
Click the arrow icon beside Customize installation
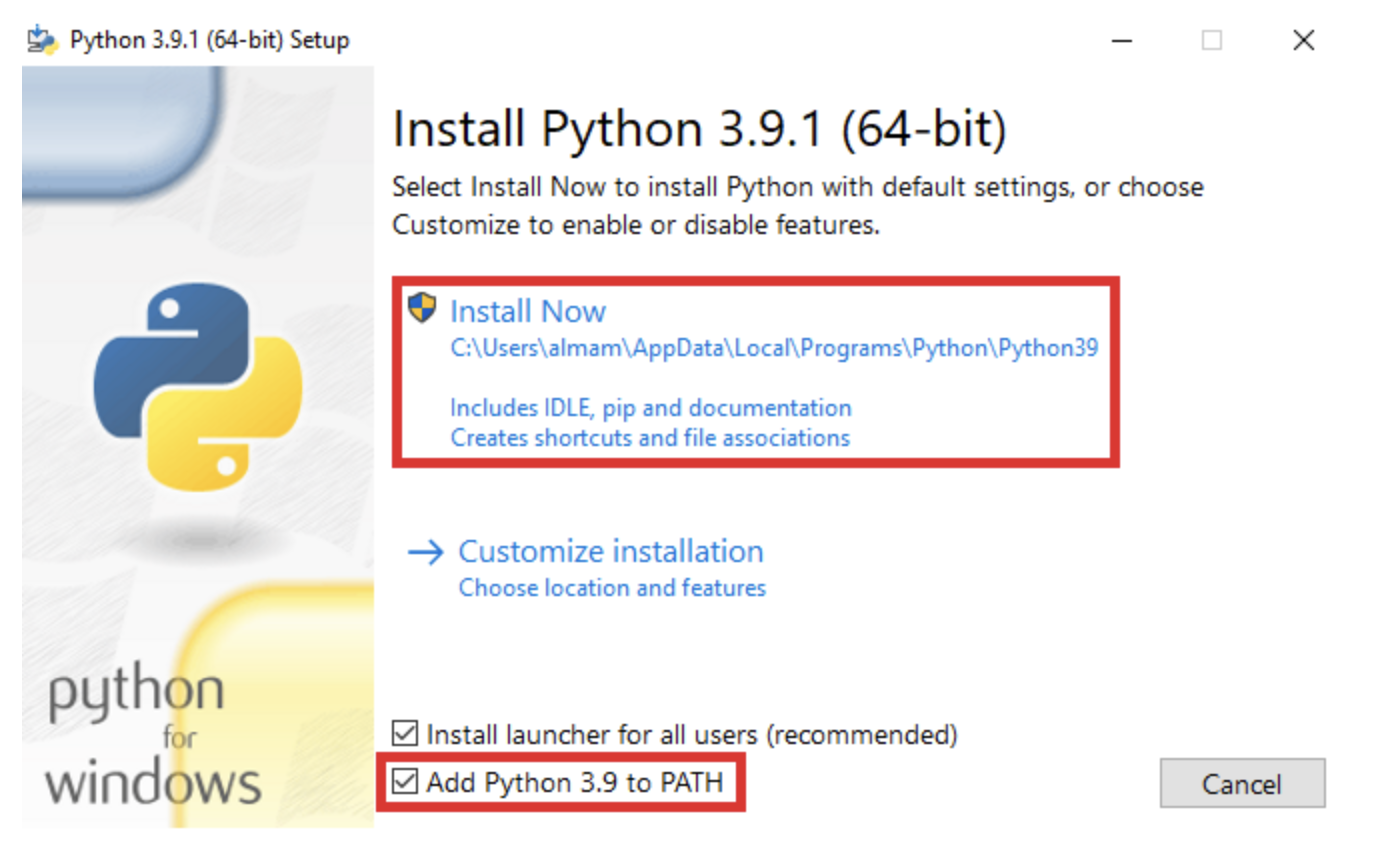click(426, 552)
